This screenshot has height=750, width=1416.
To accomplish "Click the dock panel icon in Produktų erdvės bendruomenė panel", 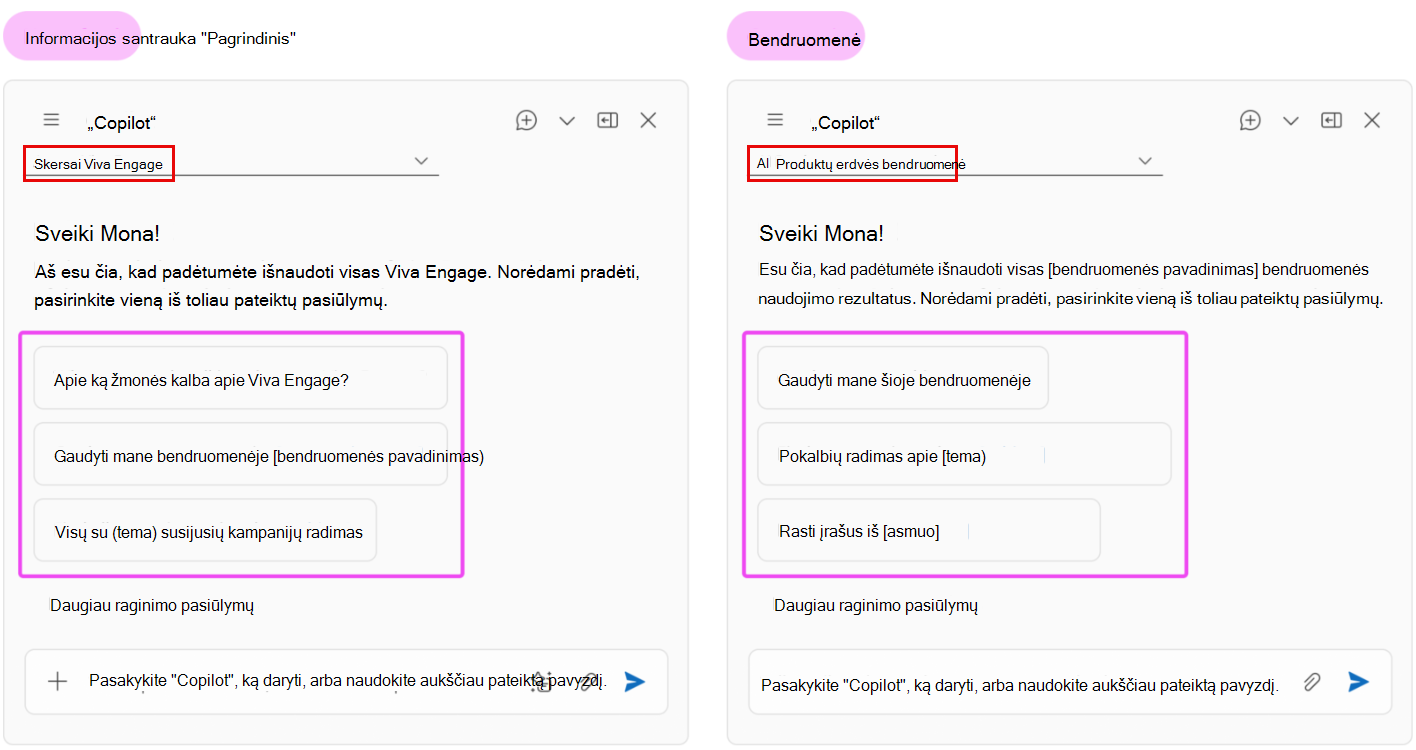I will pyautogui.click(x=1331, y=120).
